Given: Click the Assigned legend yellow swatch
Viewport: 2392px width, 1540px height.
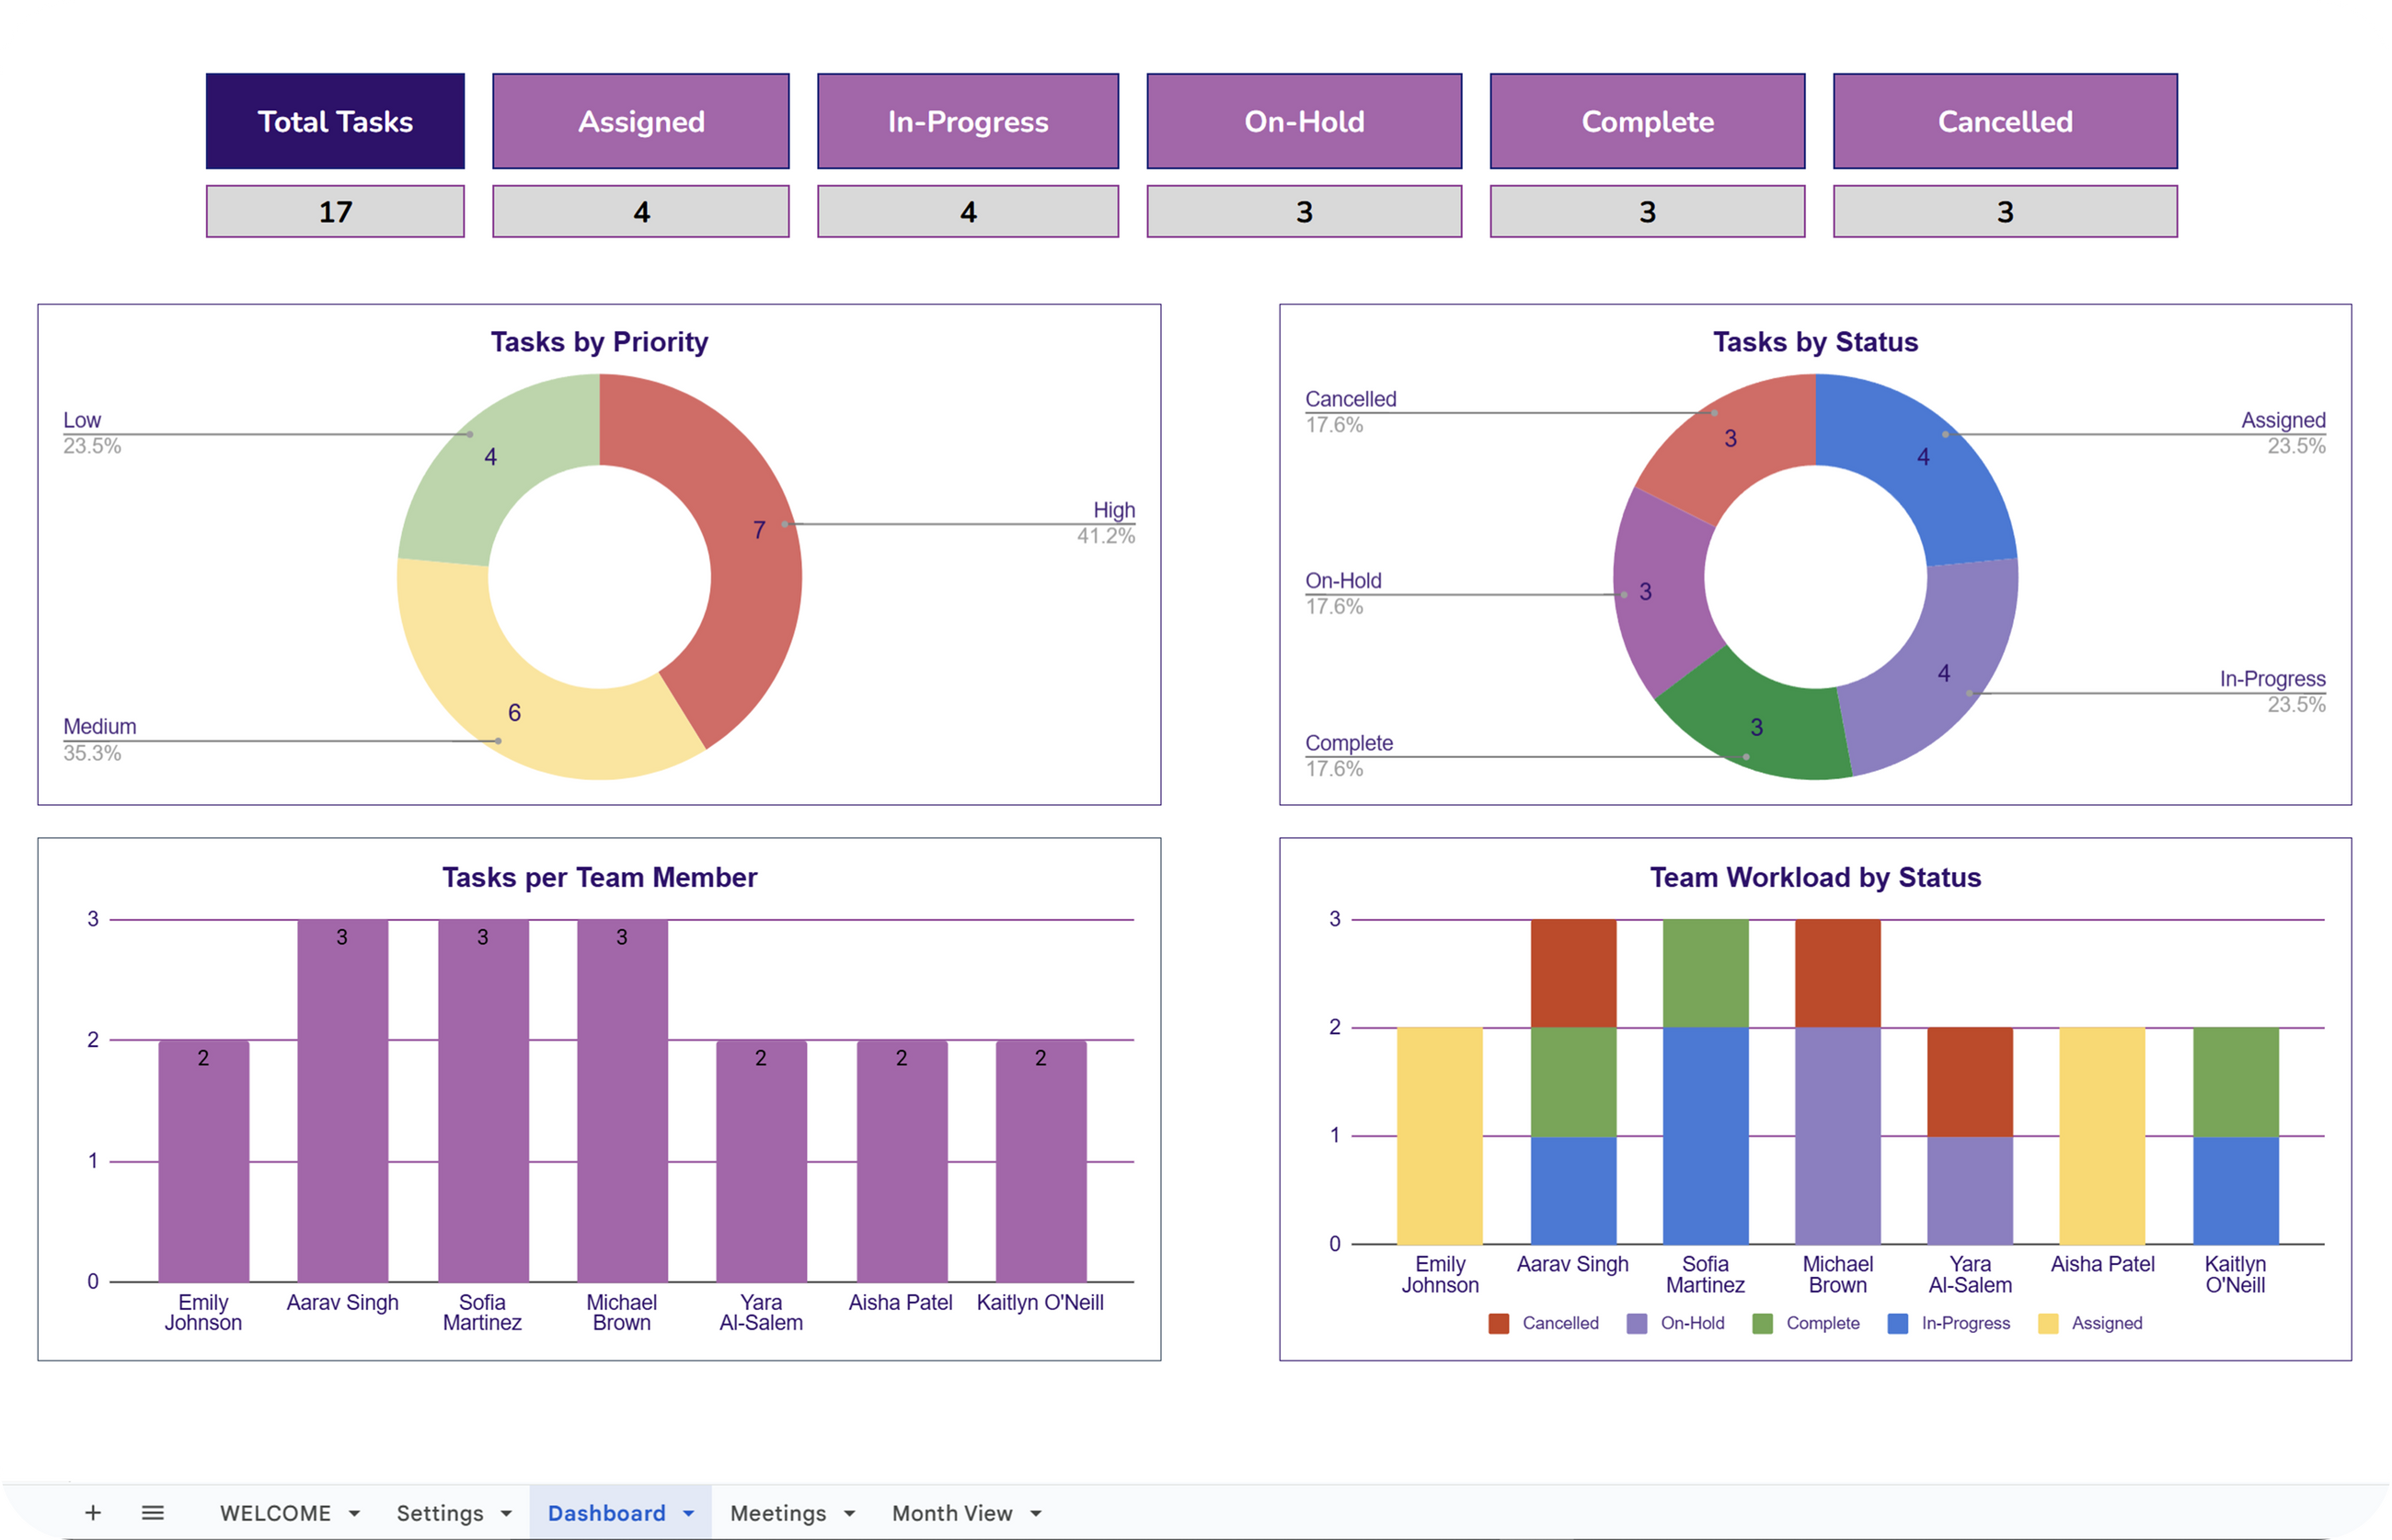Looking at the screenshot, I should (2048, 1324).
